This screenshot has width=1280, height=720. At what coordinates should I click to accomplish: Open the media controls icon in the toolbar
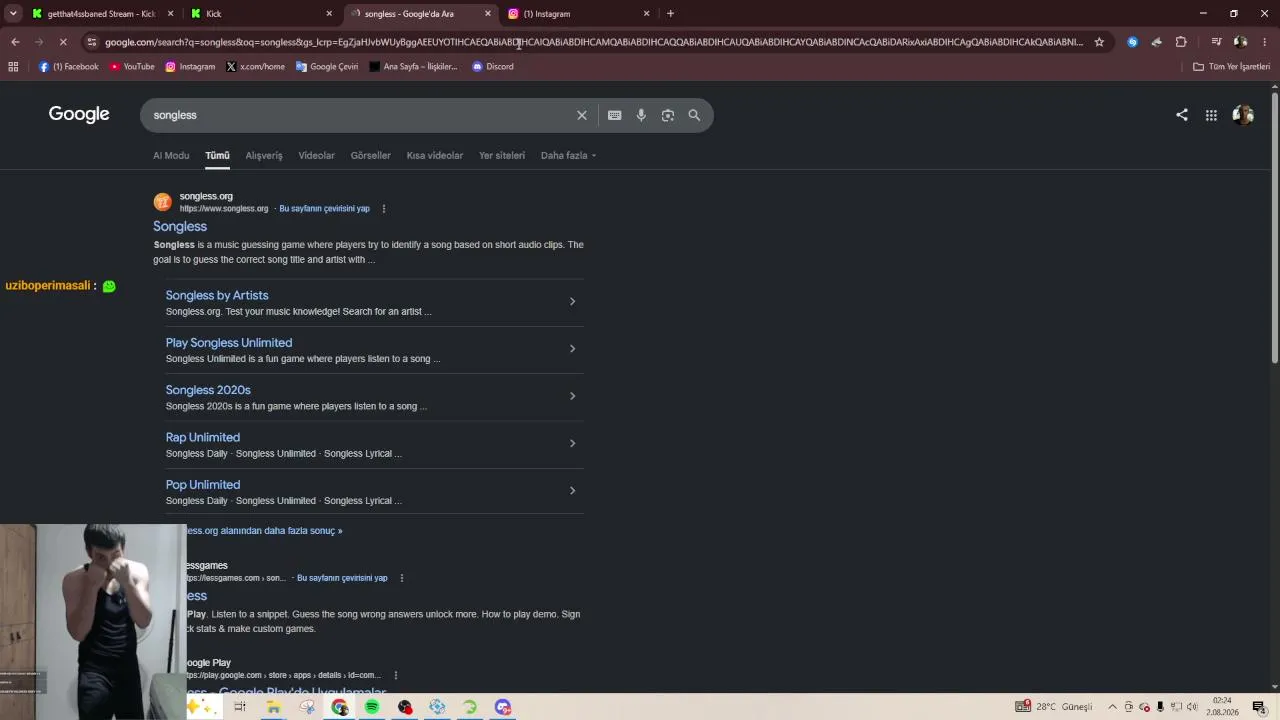tap(1216, 42)
